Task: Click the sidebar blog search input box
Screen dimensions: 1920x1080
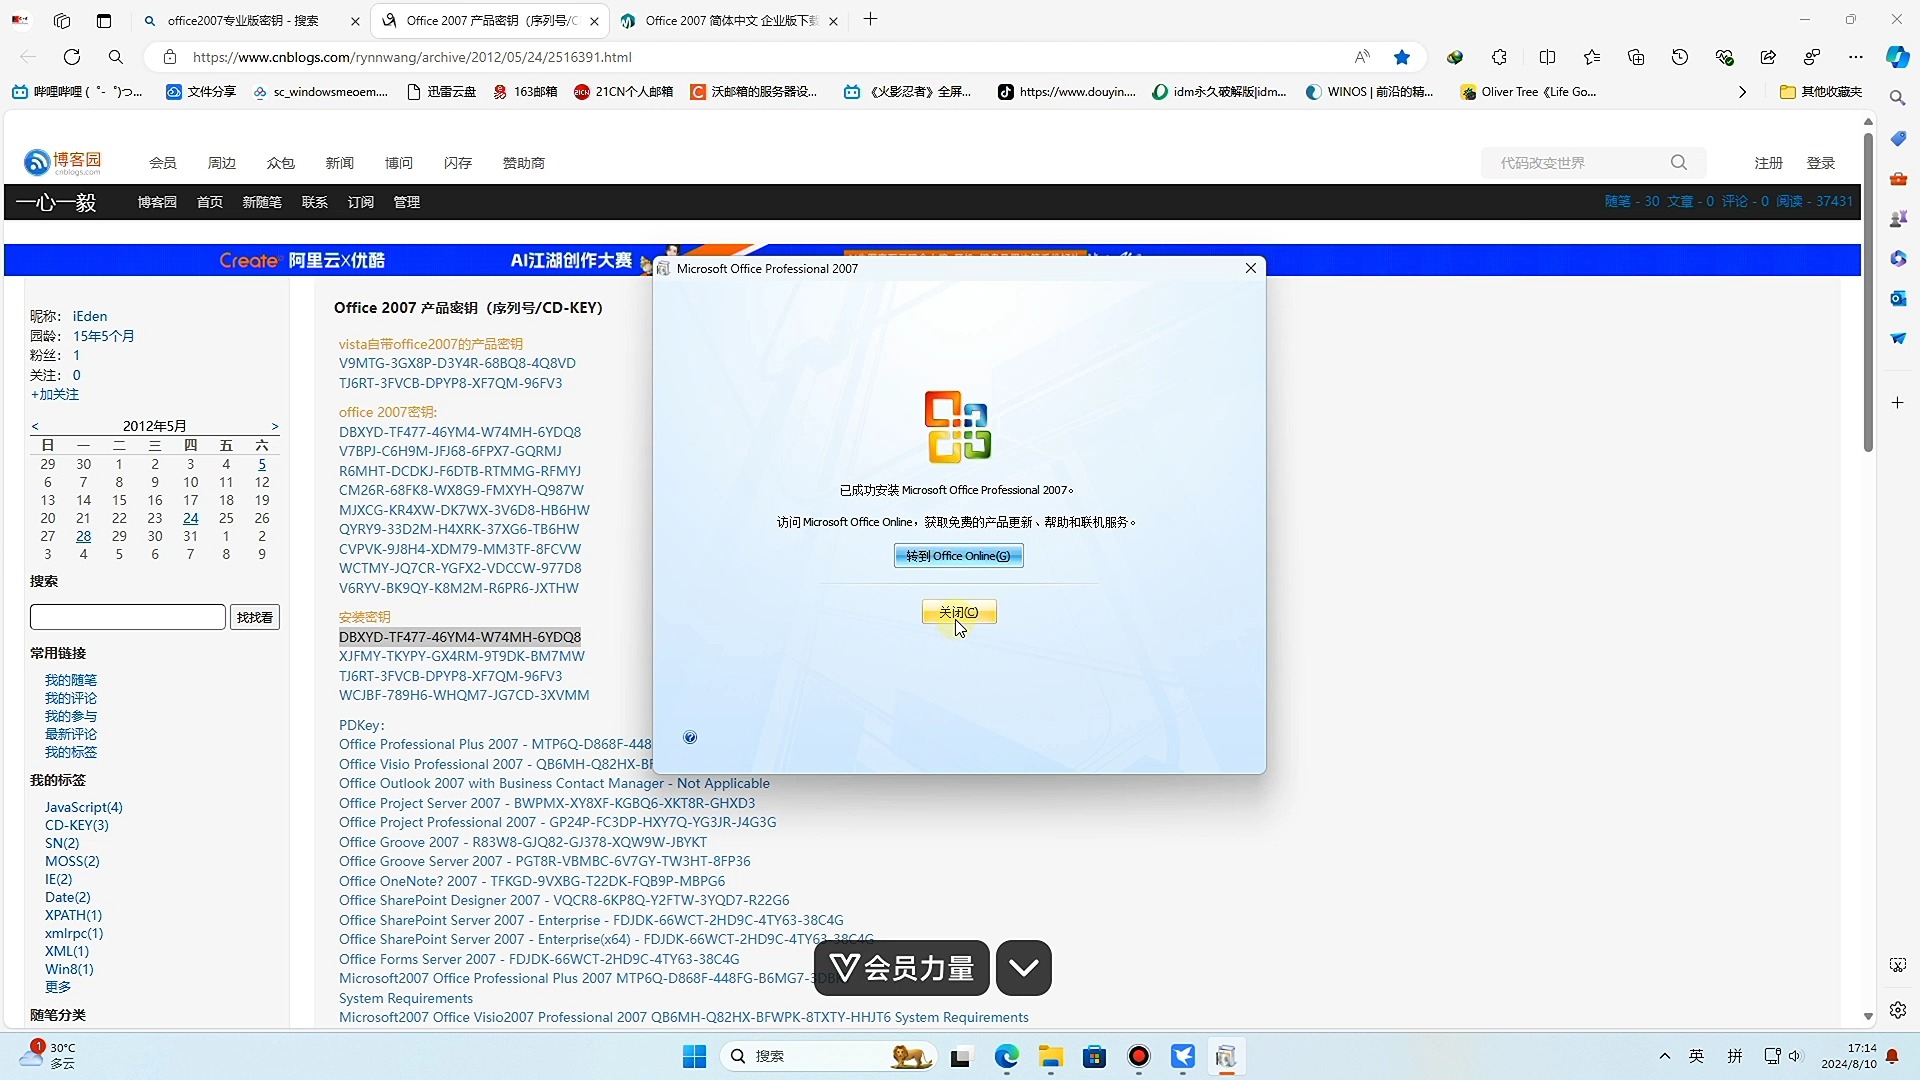Action: [x=128, y=617]
